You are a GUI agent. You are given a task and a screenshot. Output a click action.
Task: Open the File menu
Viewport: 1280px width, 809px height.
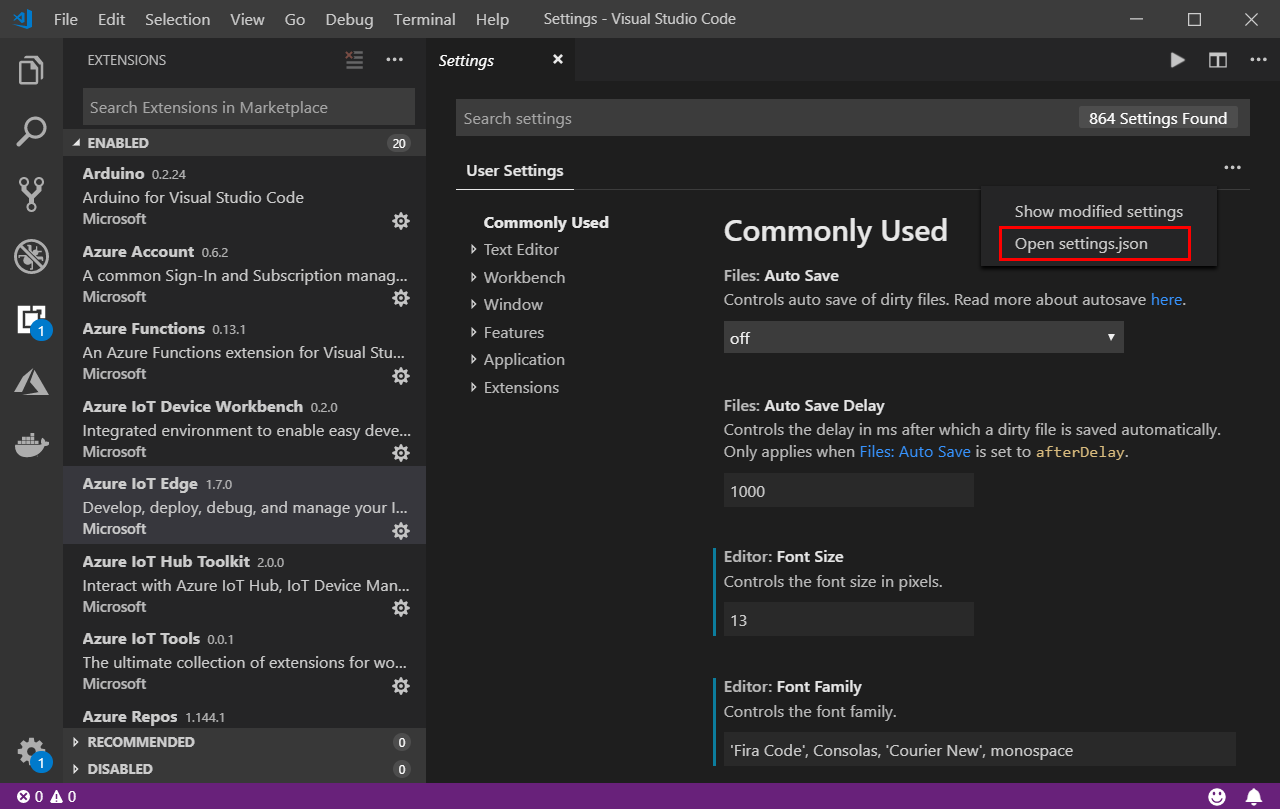pos(66,19)
